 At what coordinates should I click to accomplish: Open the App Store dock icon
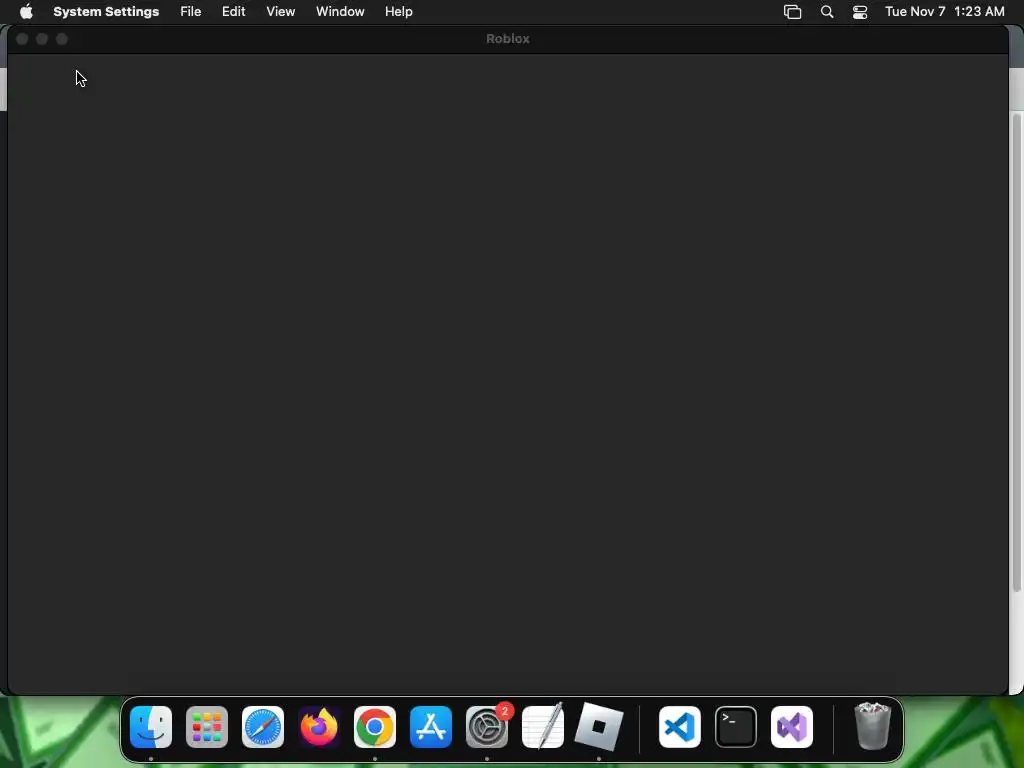431,727
